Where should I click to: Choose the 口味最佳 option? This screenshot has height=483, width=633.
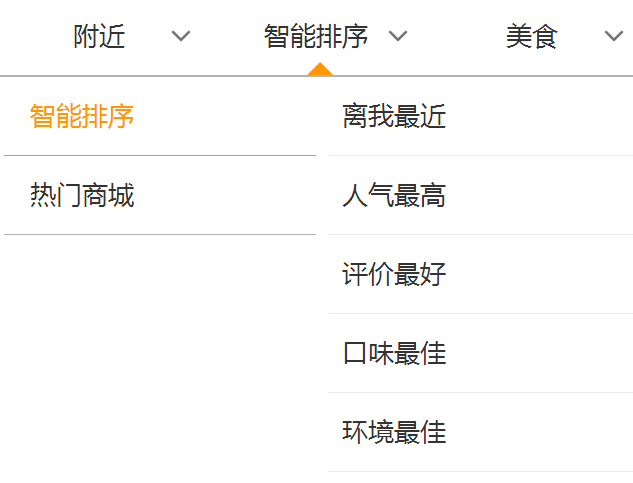point(394,353)
